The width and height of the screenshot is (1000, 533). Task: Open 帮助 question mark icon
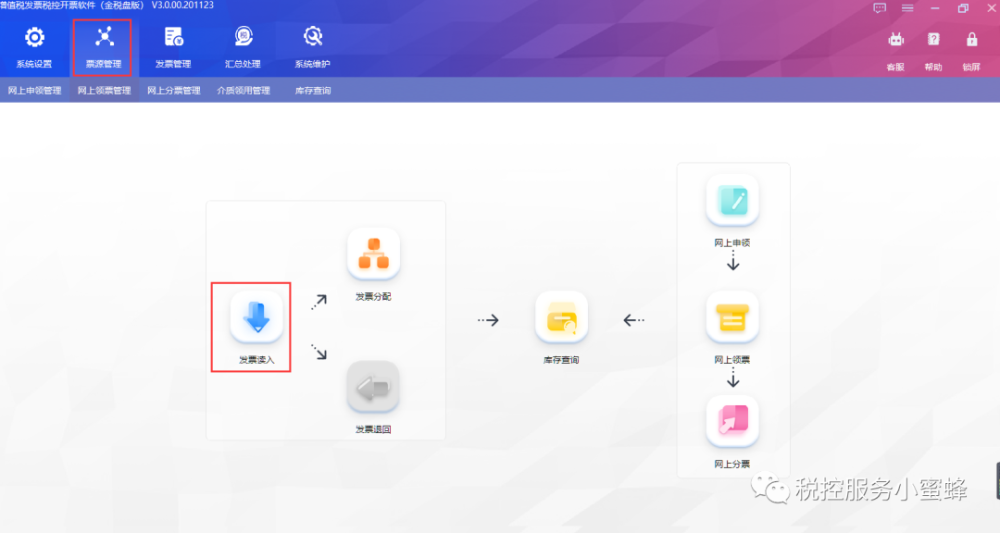pyautogui.click(x=934, y=40)
